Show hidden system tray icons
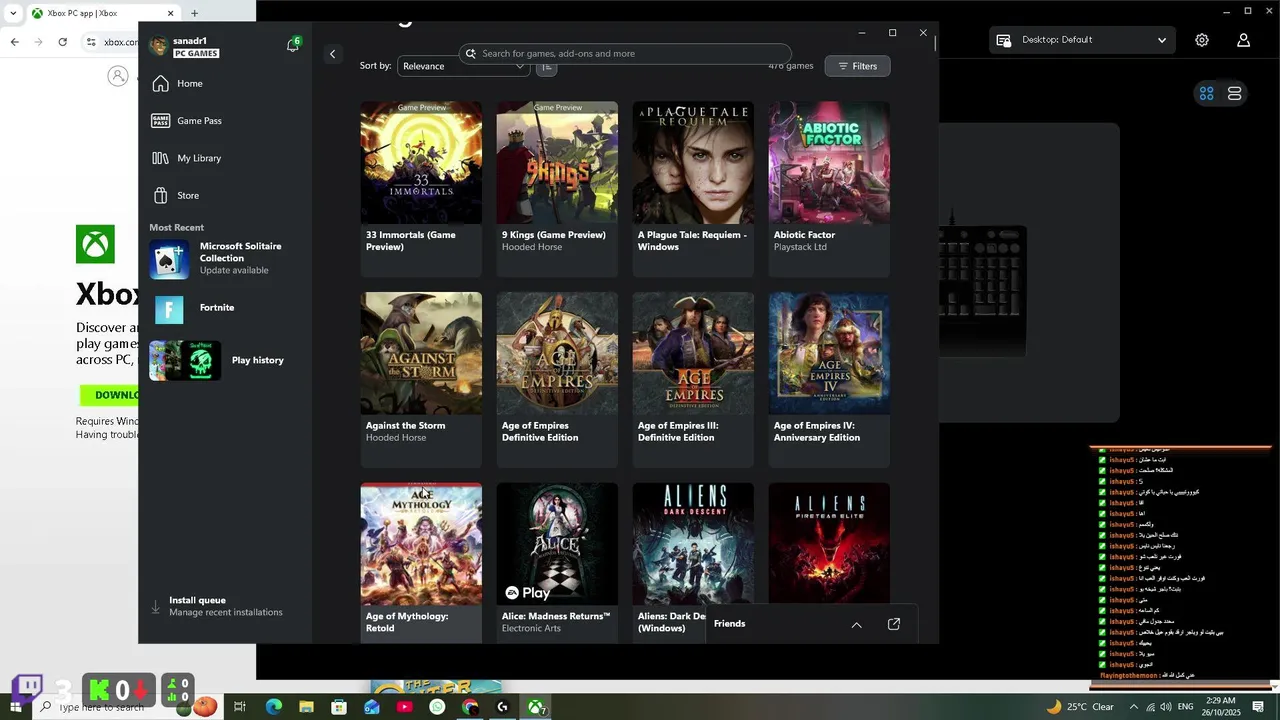 (x=1133, y=707)
